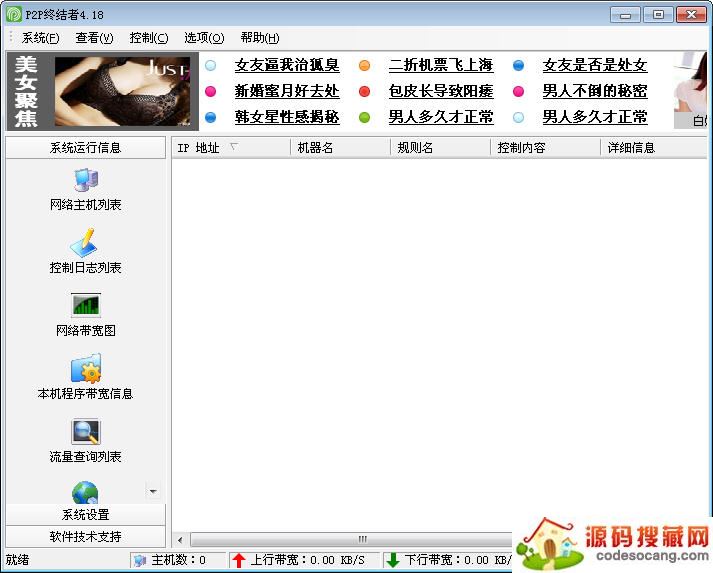
Task: Open the 控制日志列表 control log icon
Action: pos(84,243)
